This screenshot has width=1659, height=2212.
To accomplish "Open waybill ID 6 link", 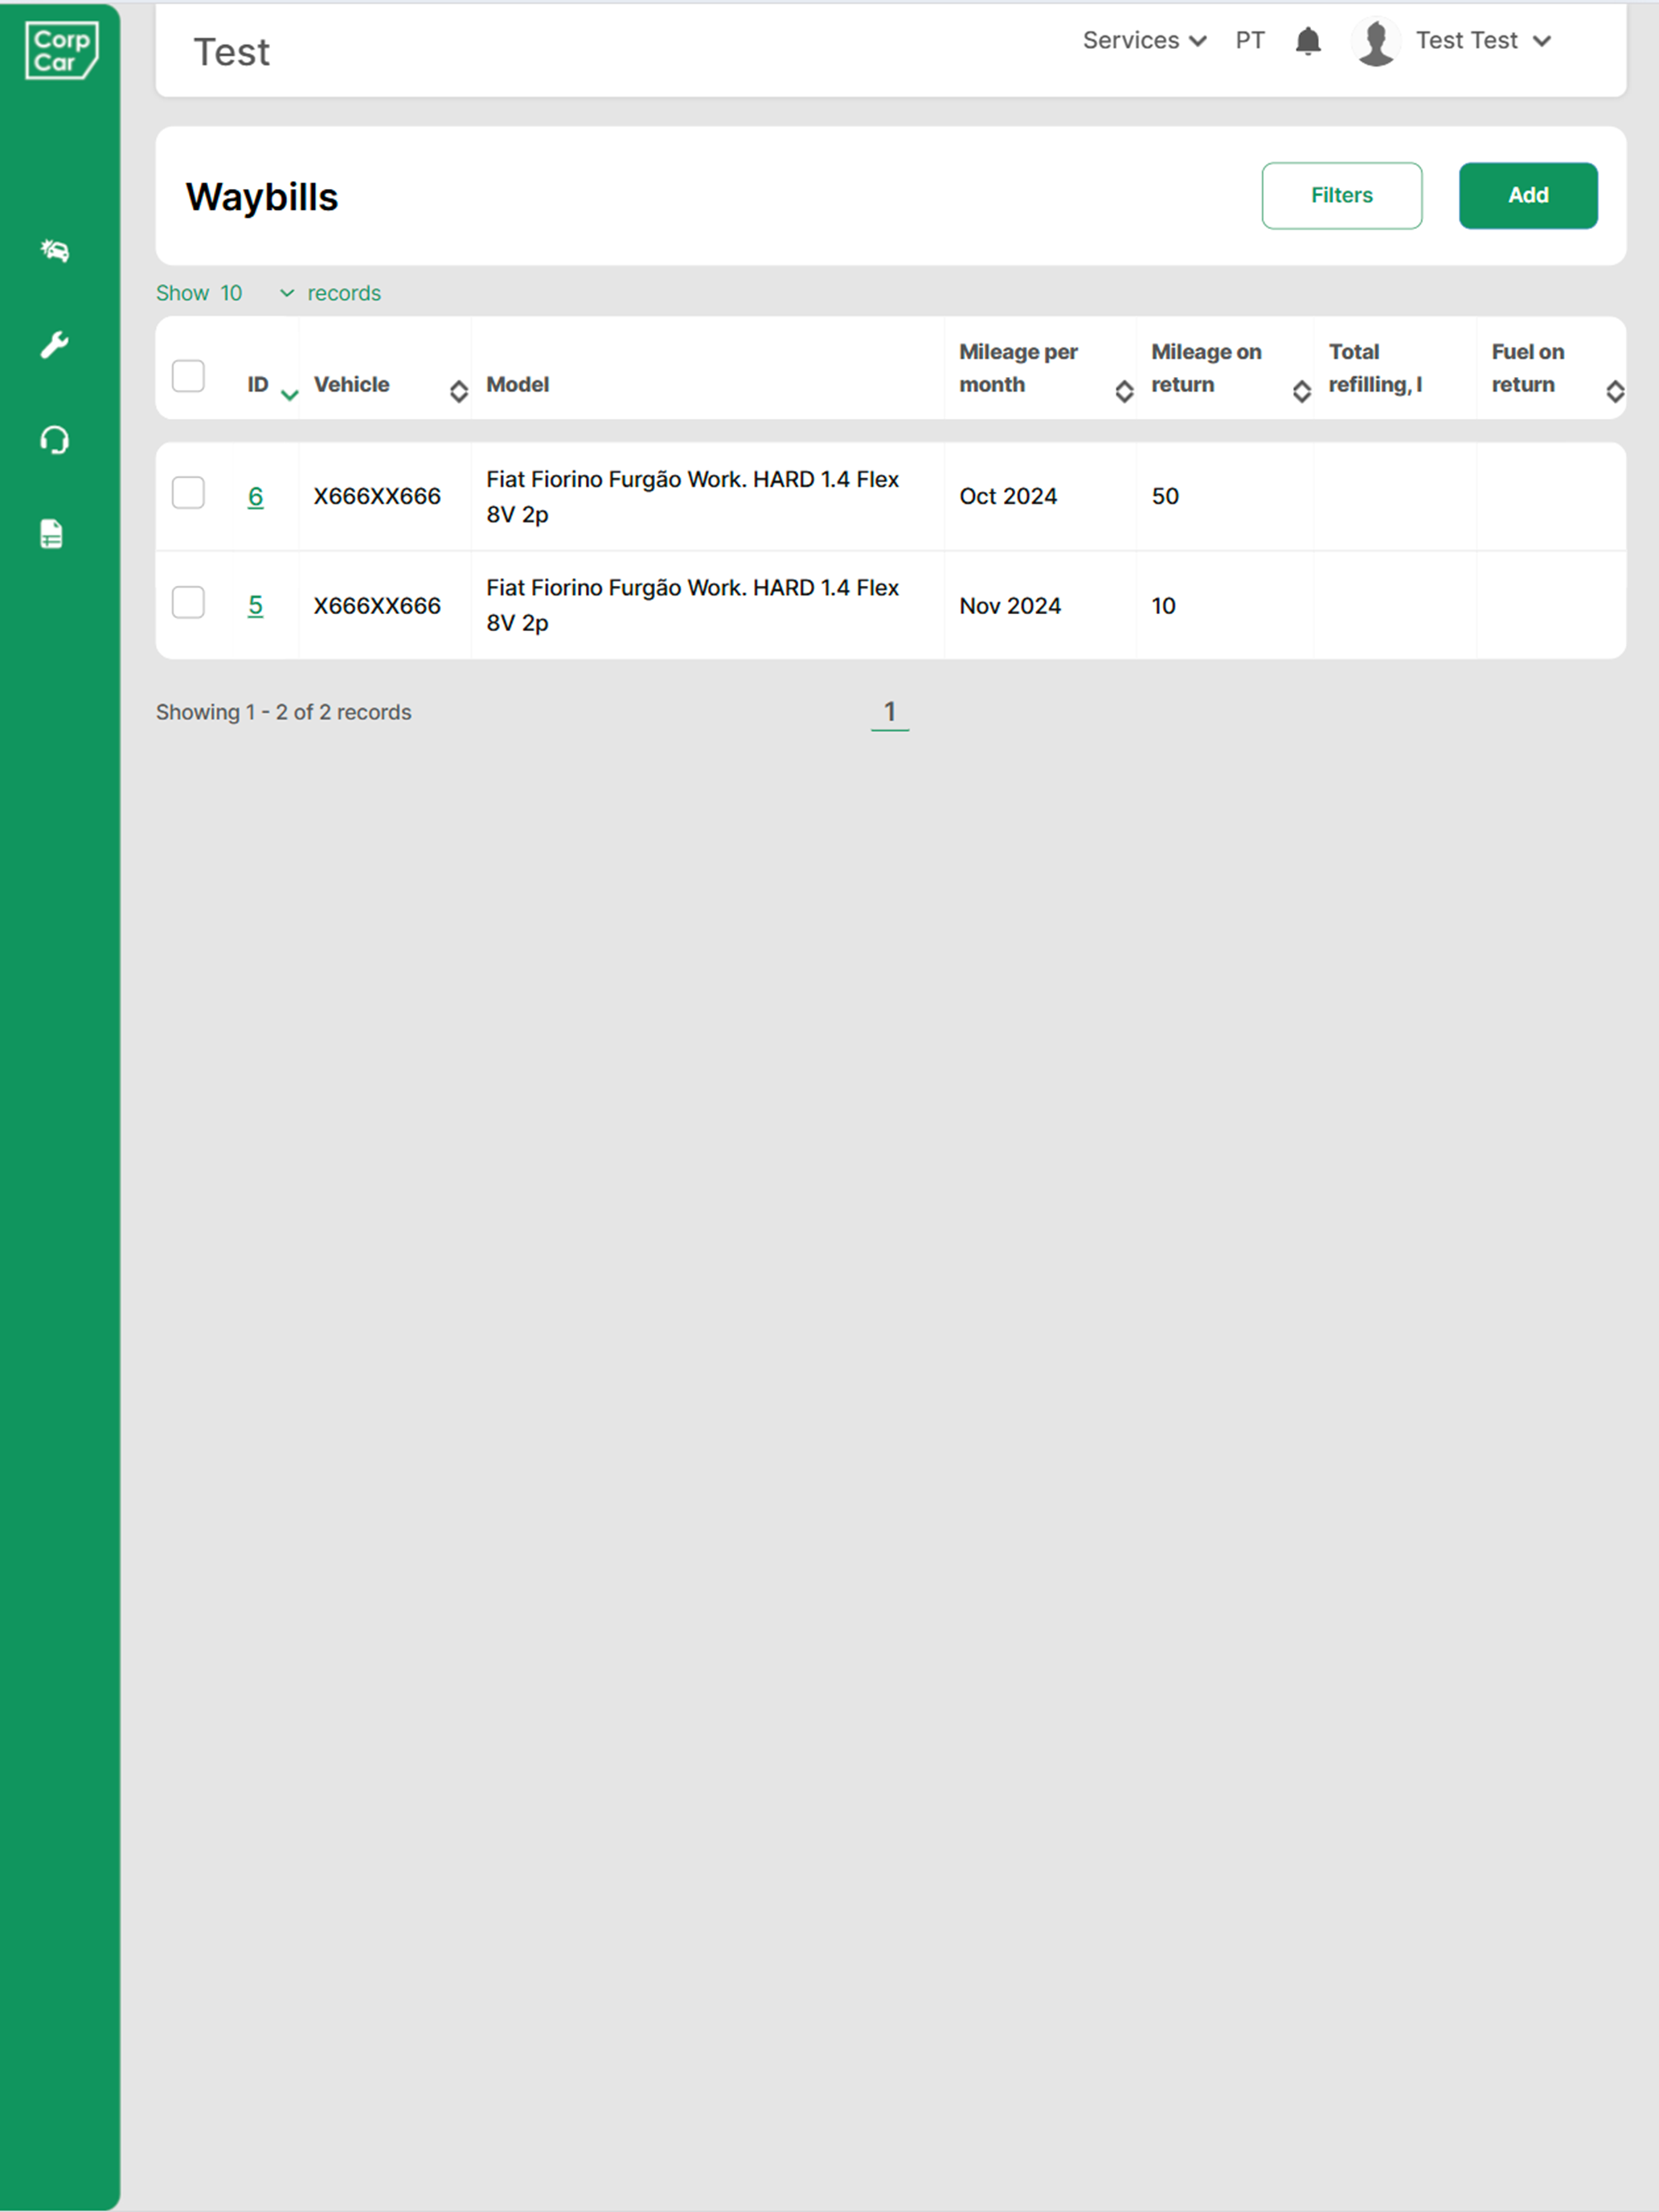I will [x=256, y=496].
